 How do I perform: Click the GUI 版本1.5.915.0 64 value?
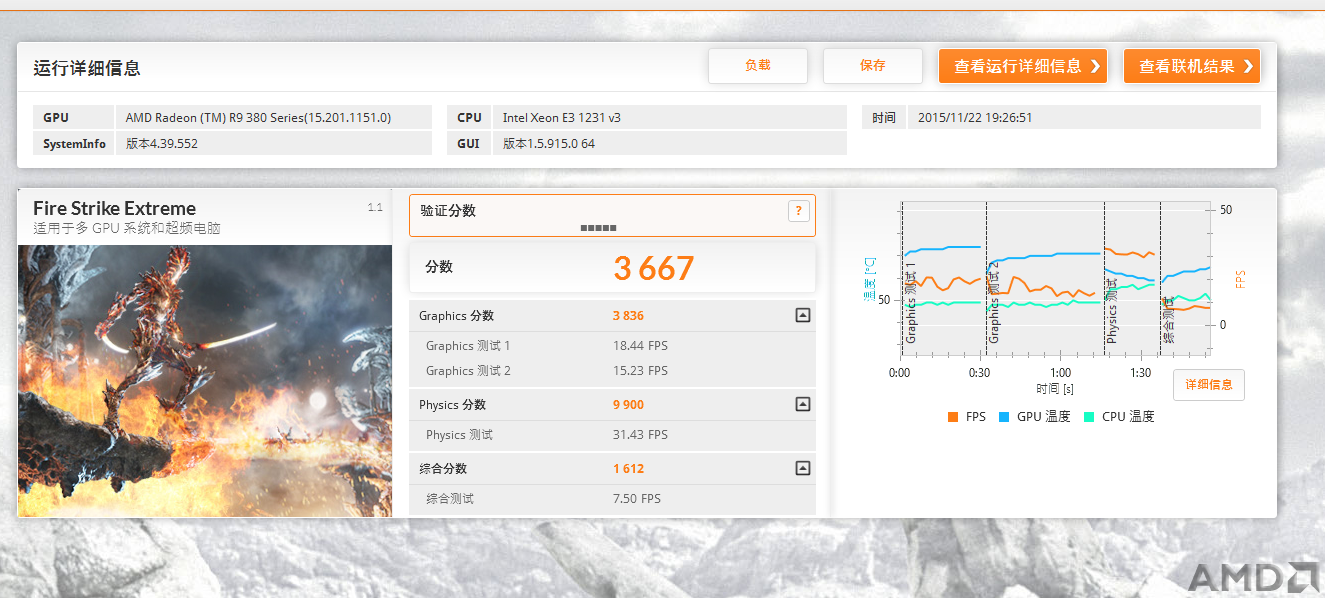point(549,144)
